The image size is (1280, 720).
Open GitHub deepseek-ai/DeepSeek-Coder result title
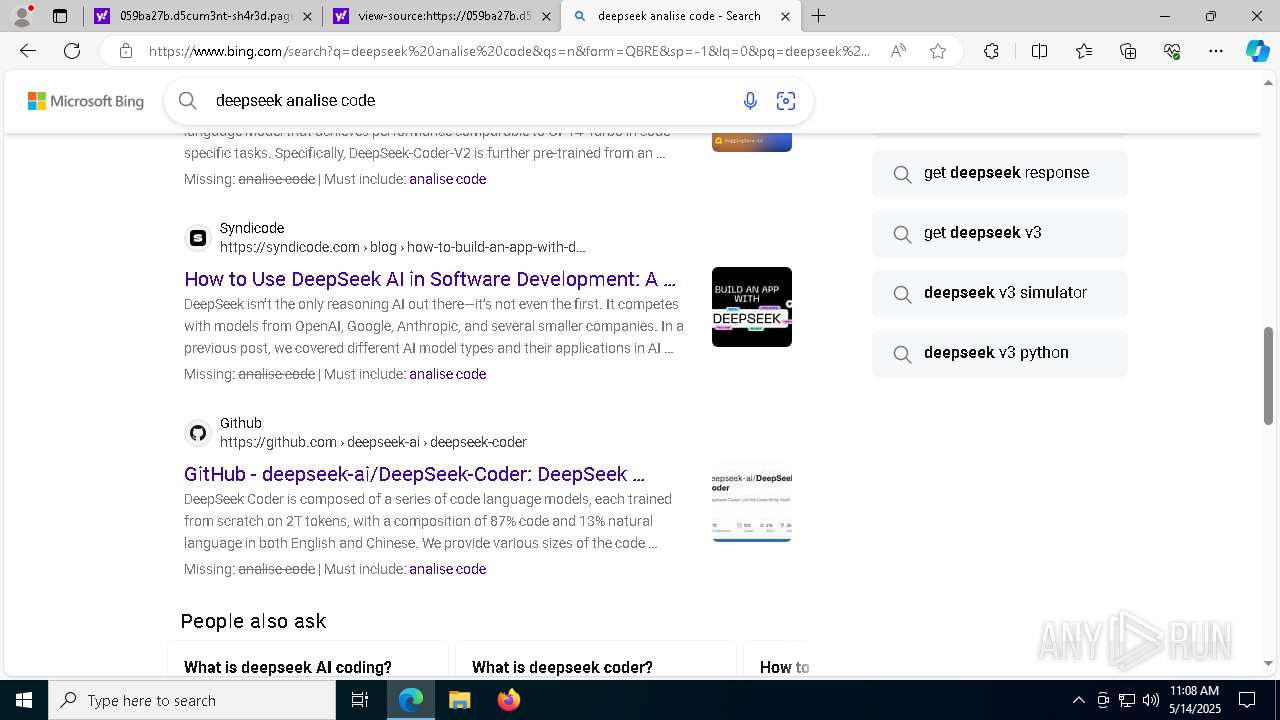pos(414,474)
